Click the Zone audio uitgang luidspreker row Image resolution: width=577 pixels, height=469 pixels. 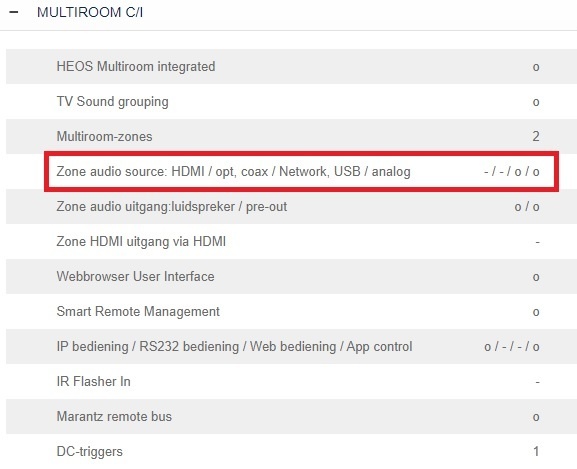coord(291,206)
